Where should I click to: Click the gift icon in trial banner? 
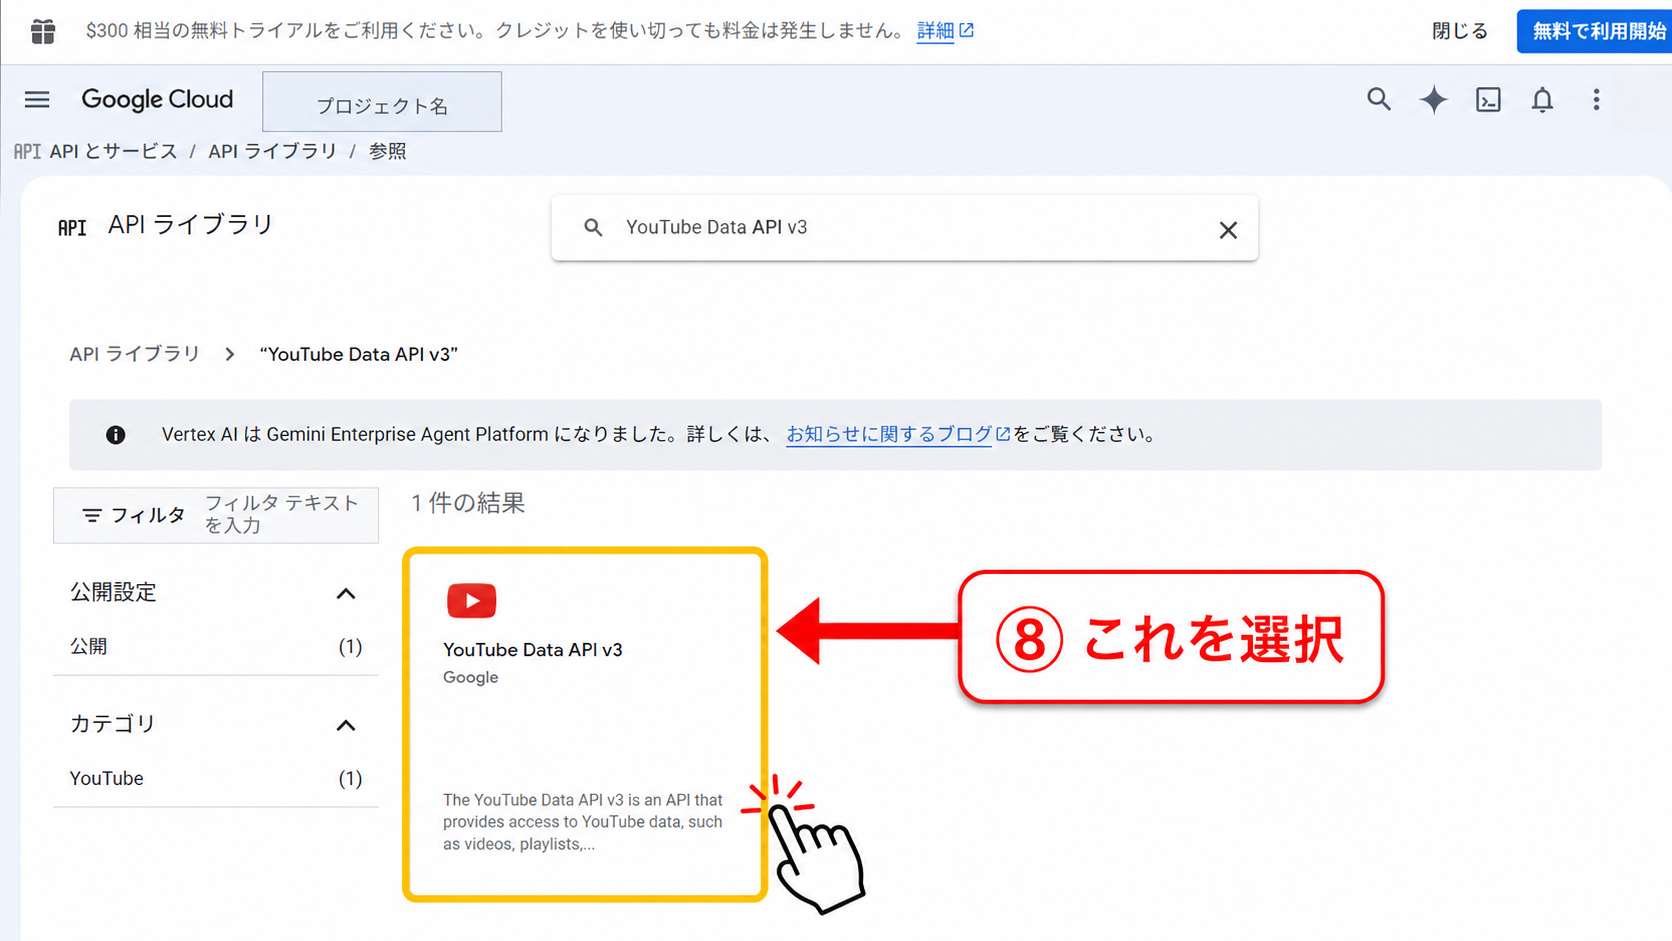(x=43, y=31)
